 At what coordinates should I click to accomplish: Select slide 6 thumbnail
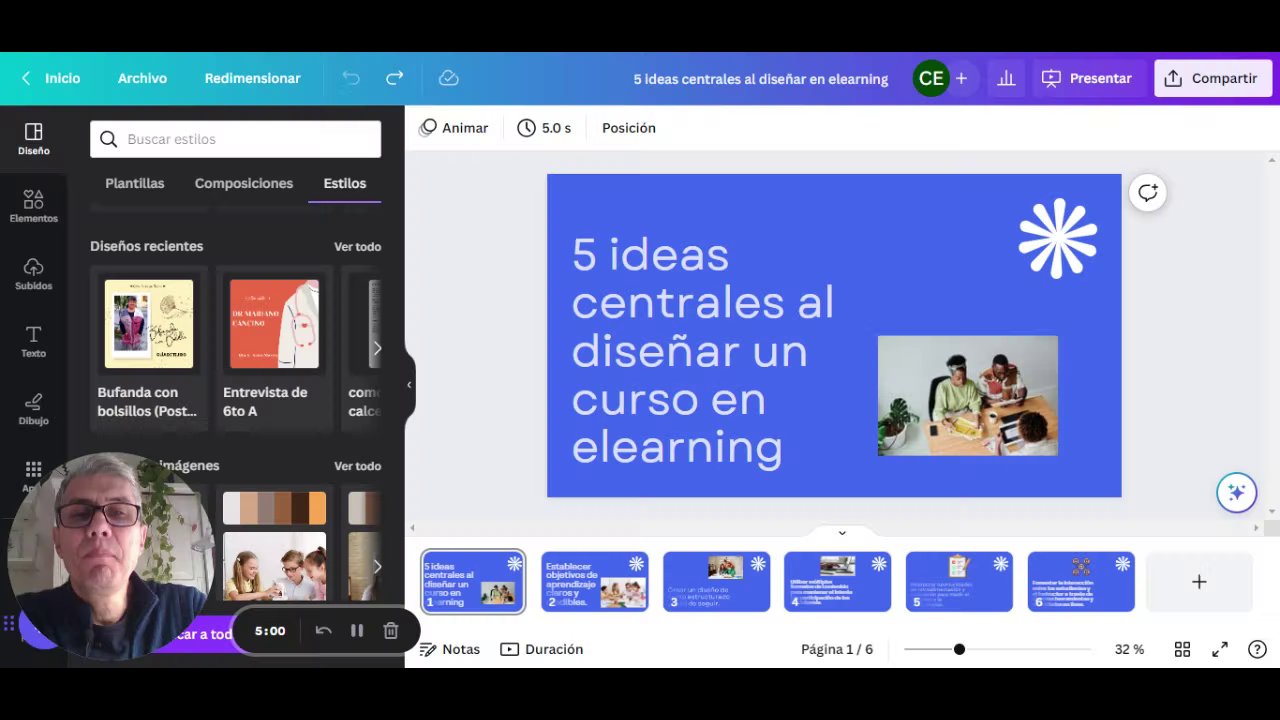click(x=1081, y=581)
